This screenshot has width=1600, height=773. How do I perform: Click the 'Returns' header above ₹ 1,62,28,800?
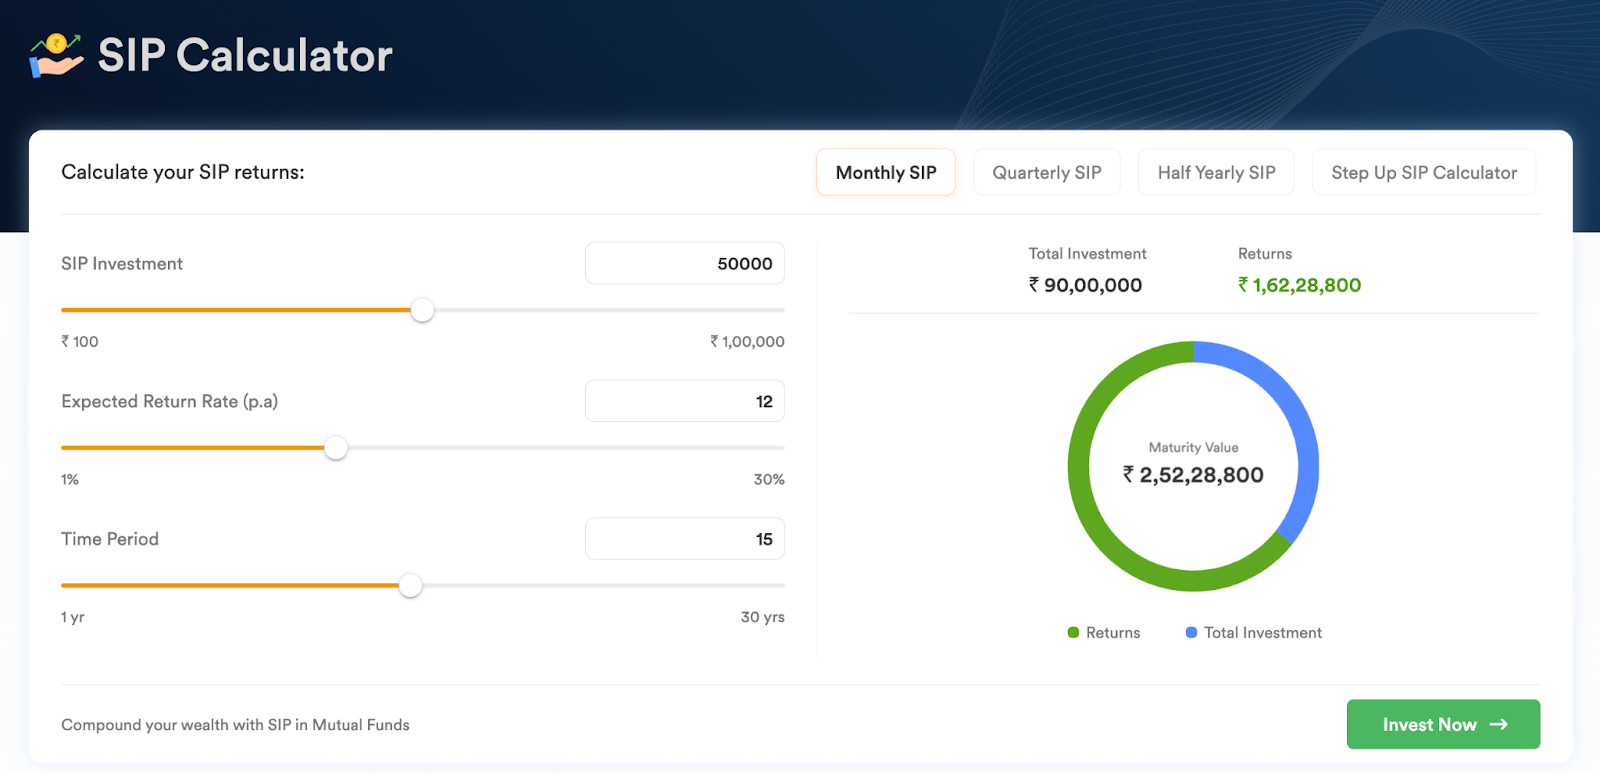[1265, 253]
